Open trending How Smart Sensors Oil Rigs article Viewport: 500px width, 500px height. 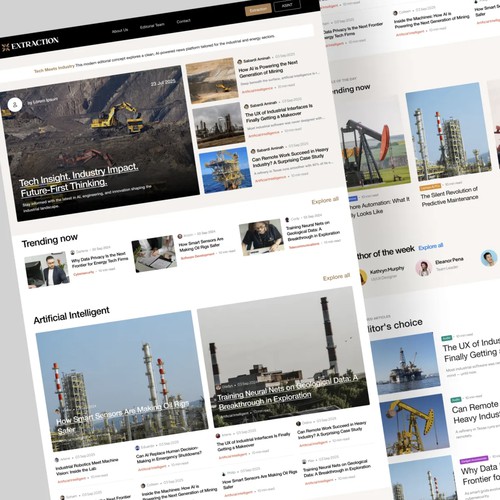click(x=201, y=245)
